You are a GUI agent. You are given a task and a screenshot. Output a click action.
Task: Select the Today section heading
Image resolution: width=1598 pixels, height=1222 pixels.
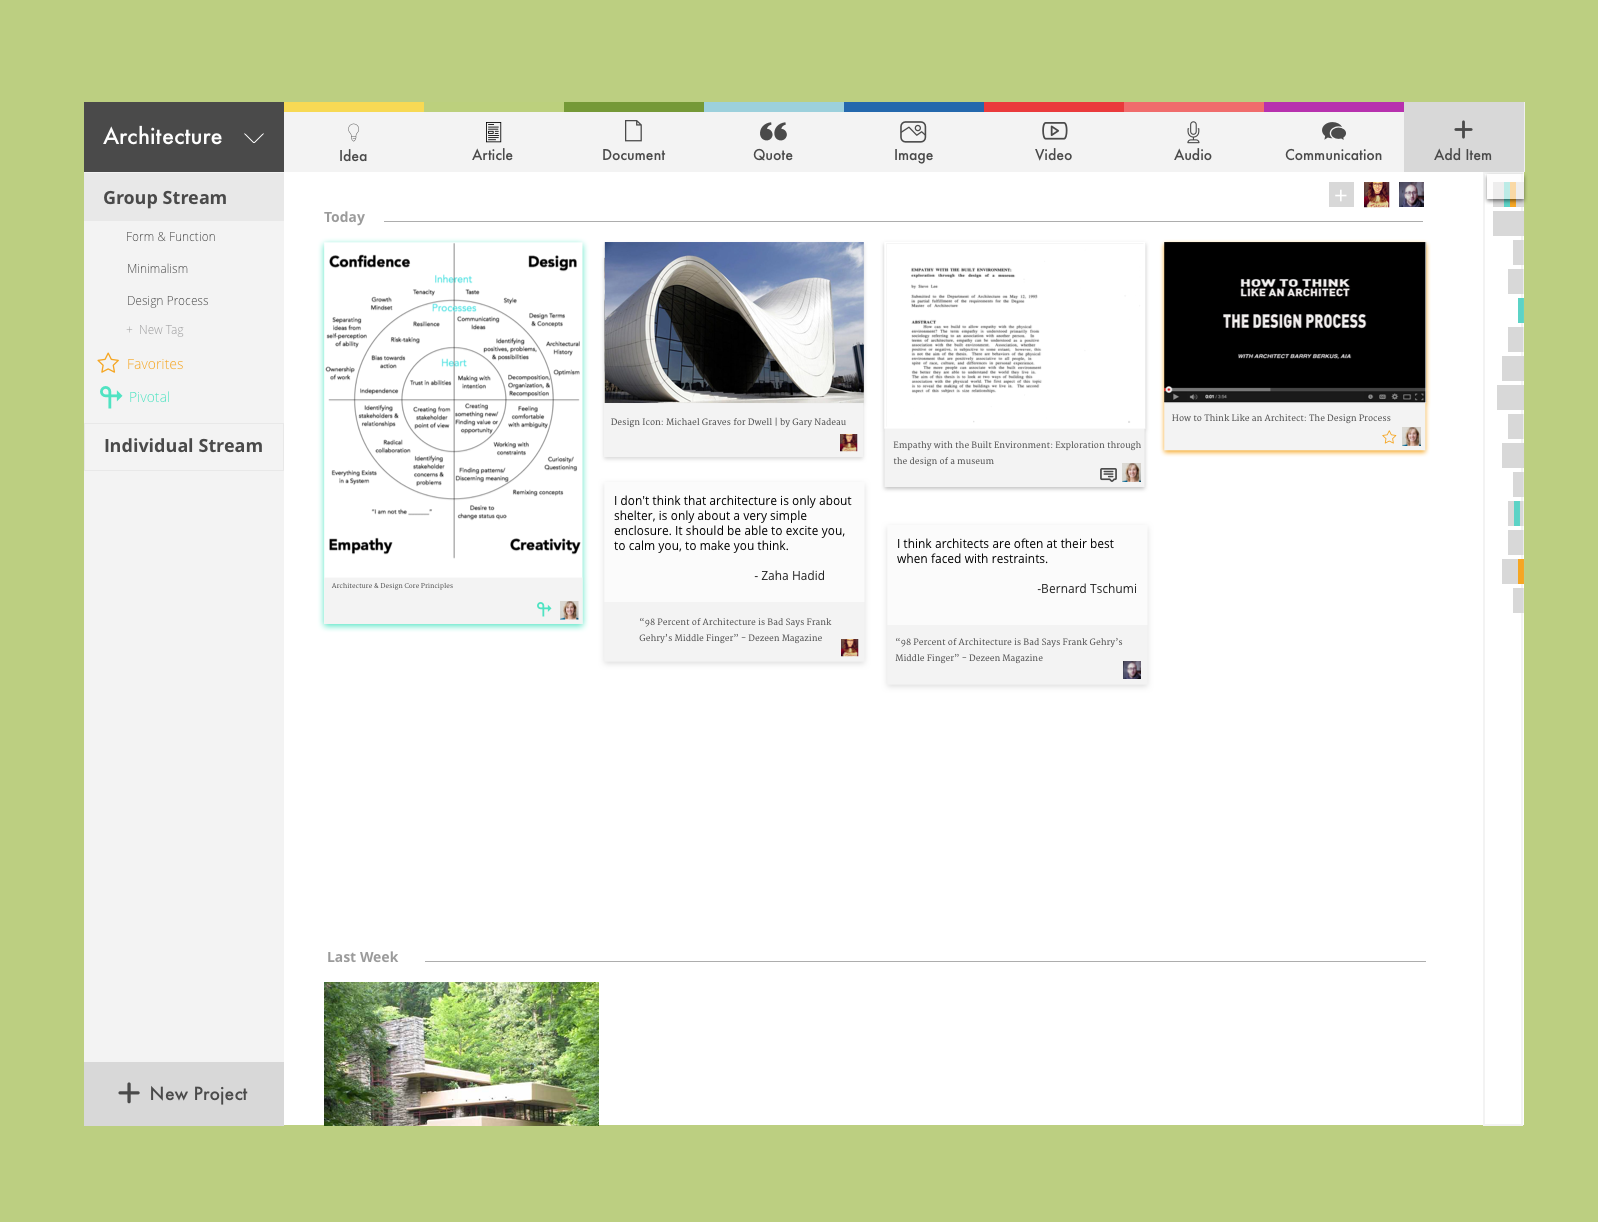coord(344,217)
